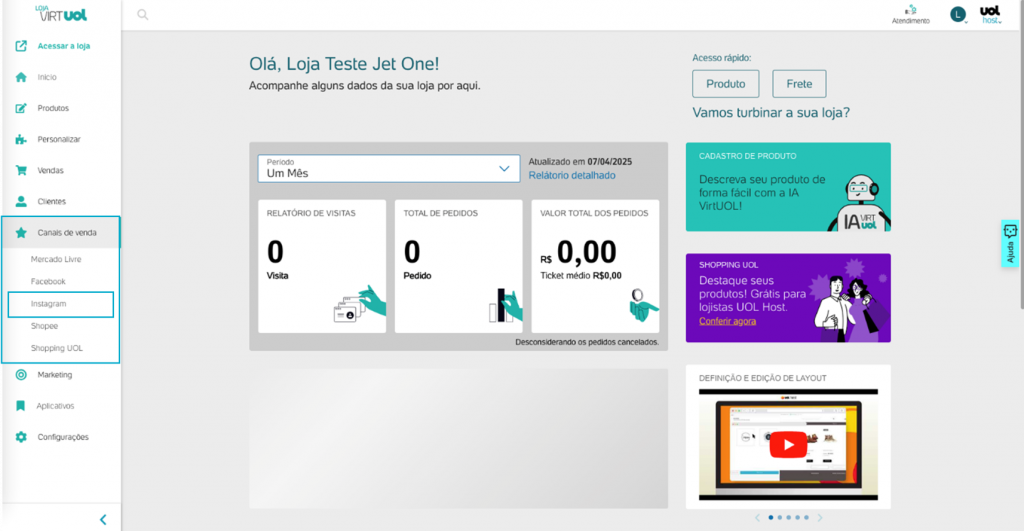
Task: Click the page vertical scrollbar
Action: pyautogui.click(x=1021, y=157)
